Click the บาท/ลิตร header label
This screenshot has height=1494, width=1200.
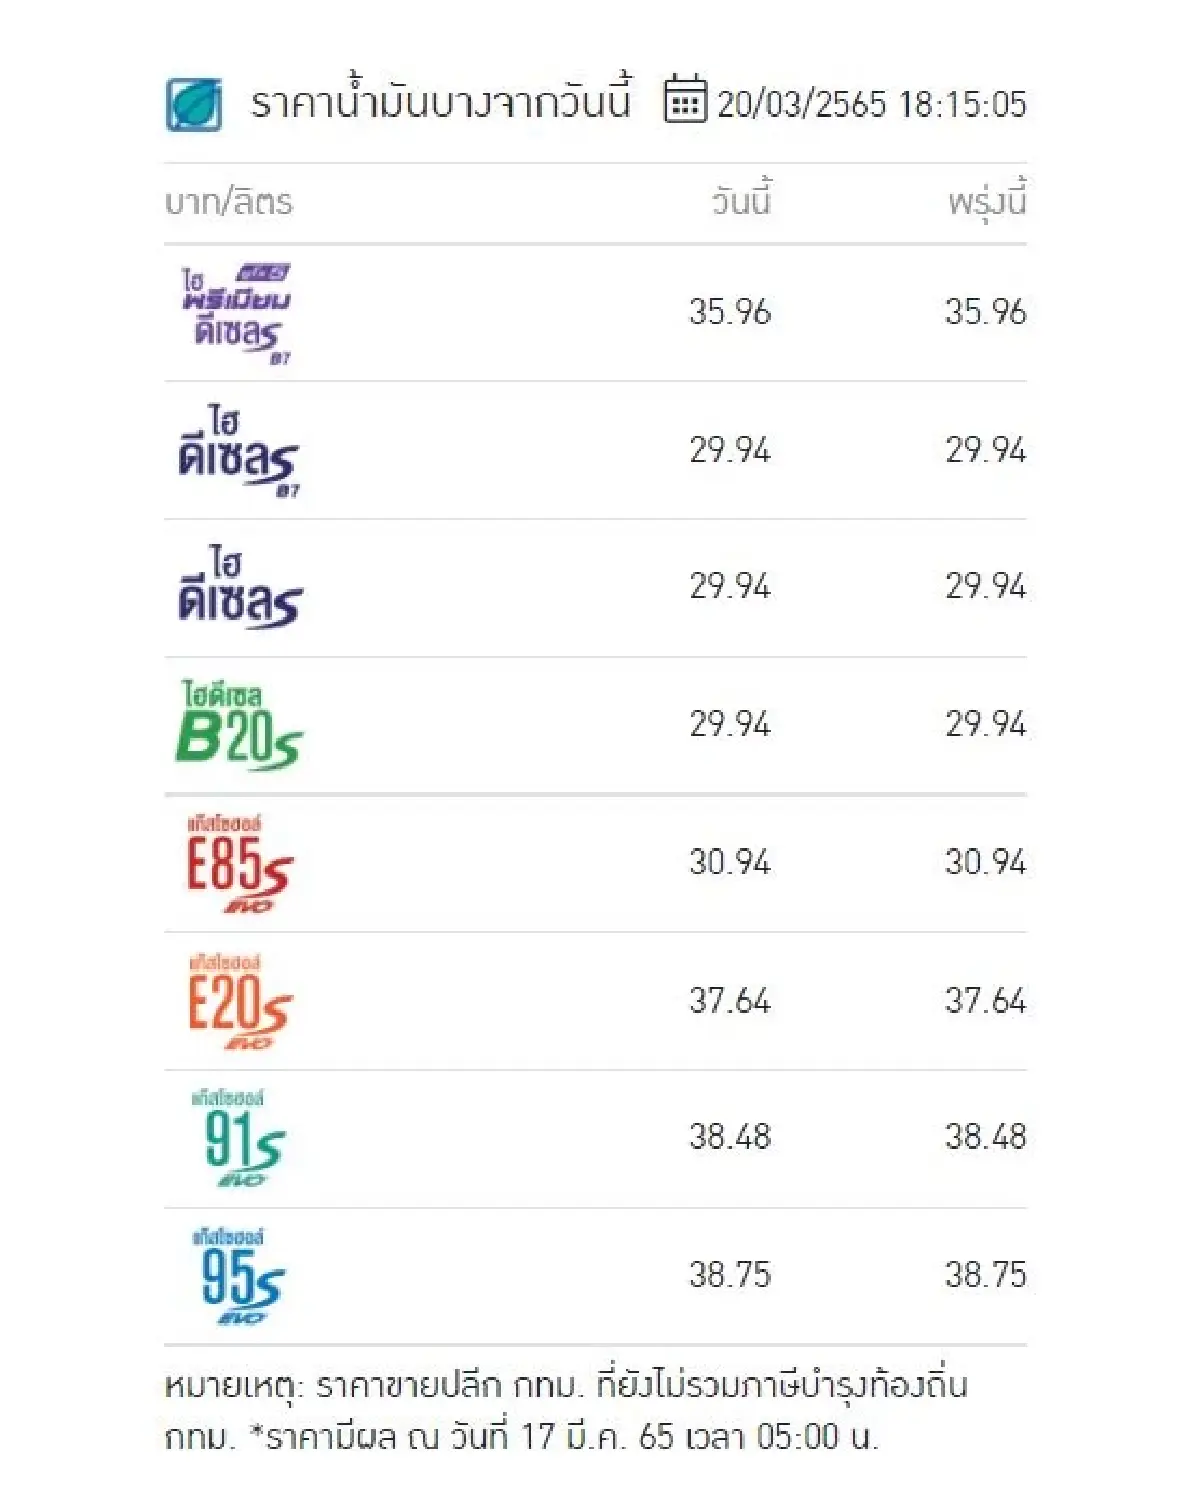tap(229, 203)
